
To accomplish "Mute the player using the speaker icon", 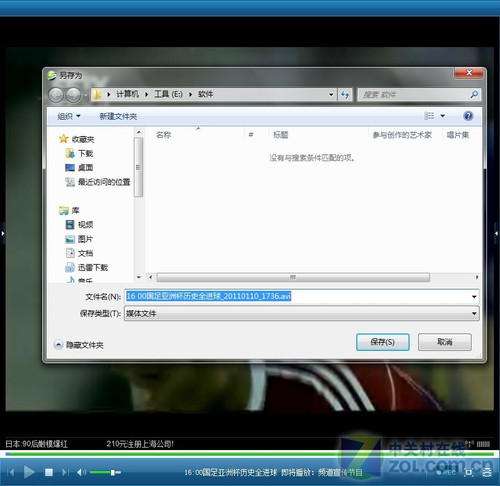I will 81,472.
